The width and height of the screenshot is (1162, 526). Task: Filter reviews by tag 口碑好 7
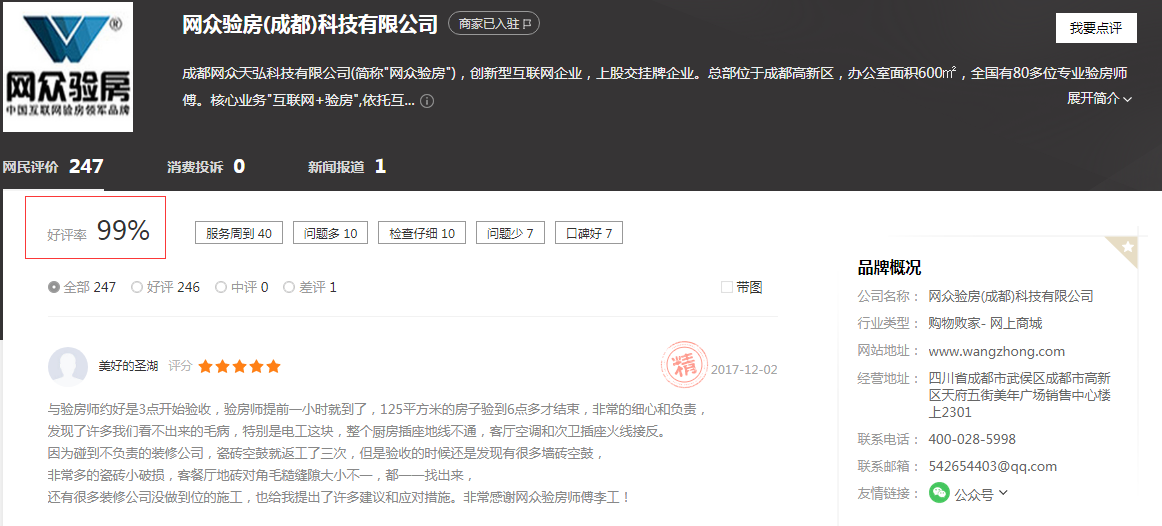click(x=589, y=233)
